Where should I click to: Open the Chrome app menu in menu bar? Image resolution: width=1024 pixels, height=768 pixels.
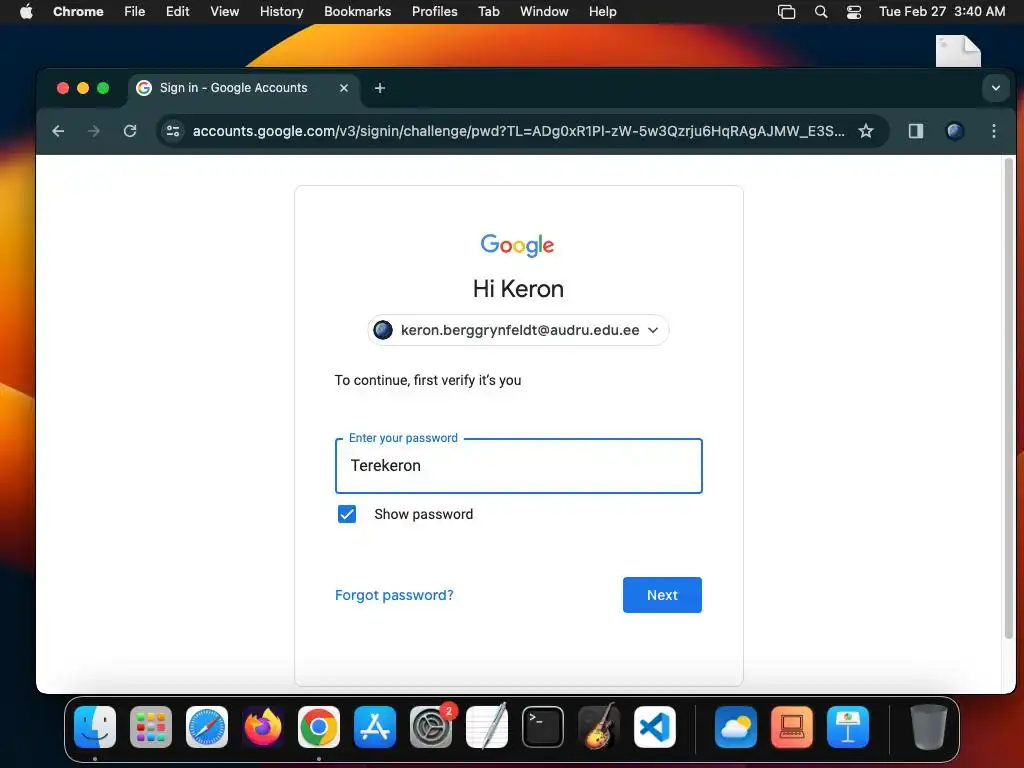pyautogui.click(x=78, y=12)
